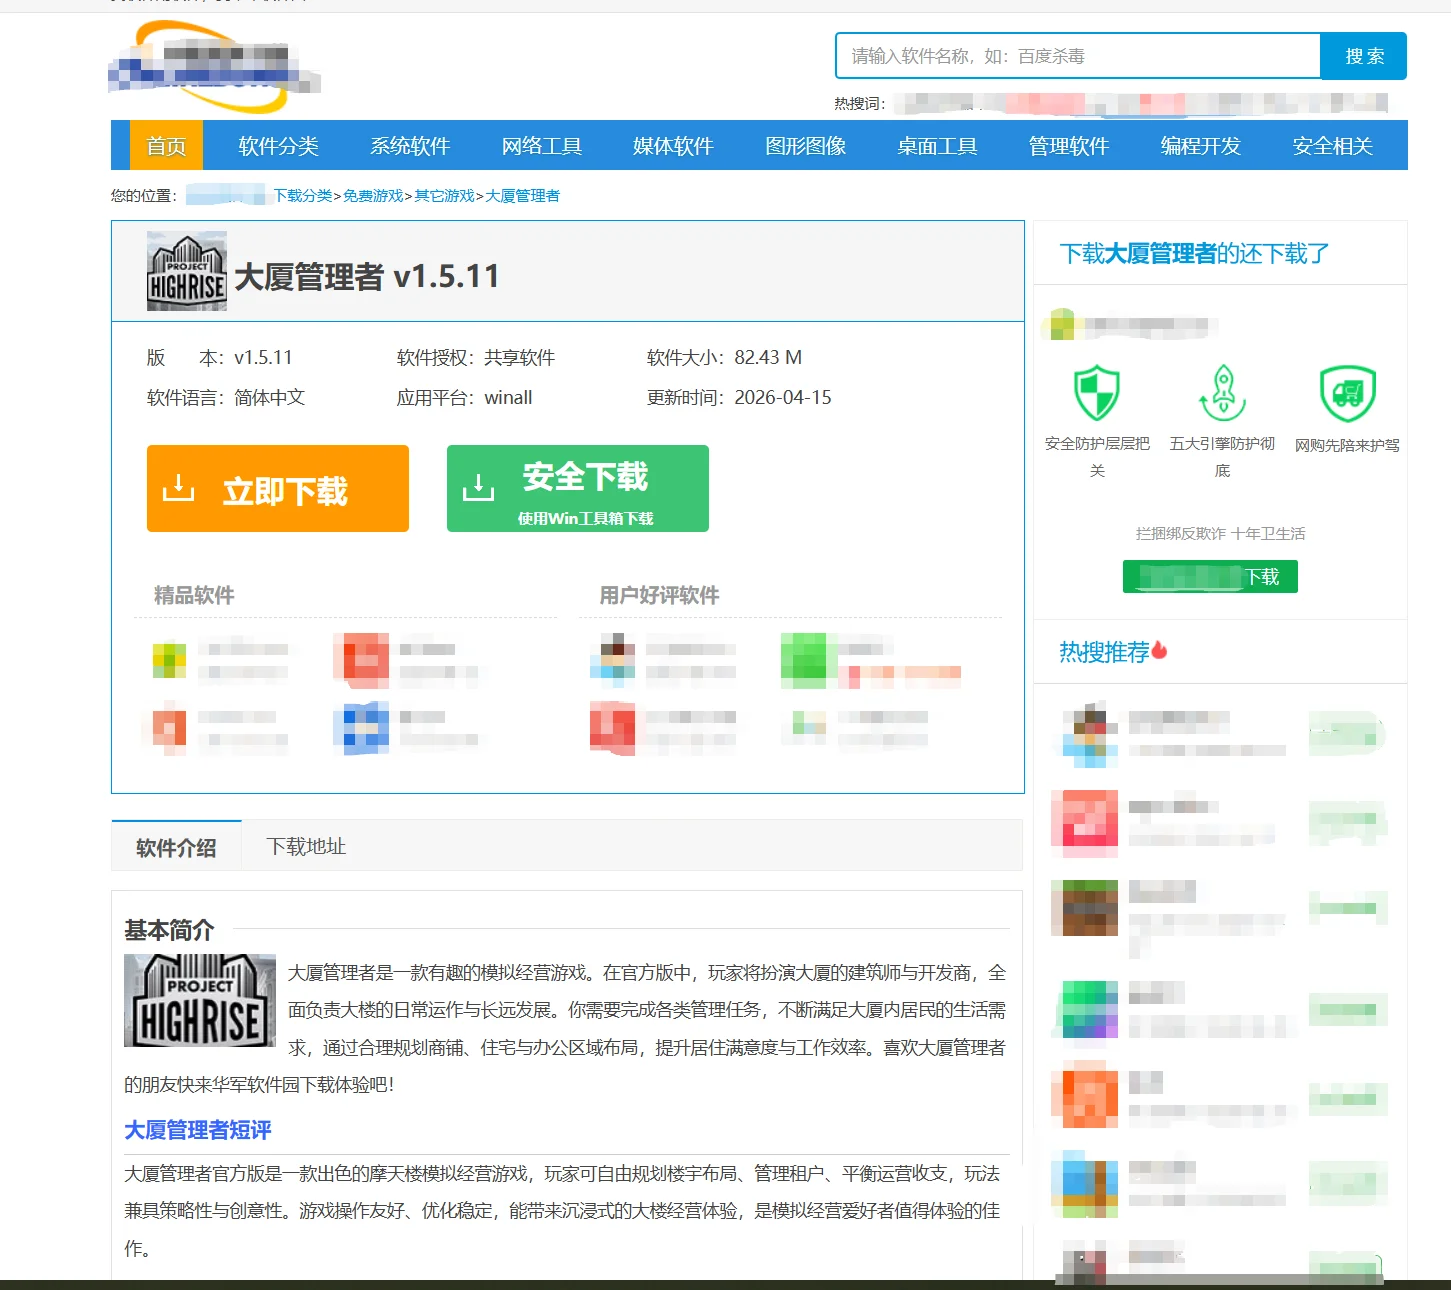Click the download arrow icon in 立即下载

[178, 488]
